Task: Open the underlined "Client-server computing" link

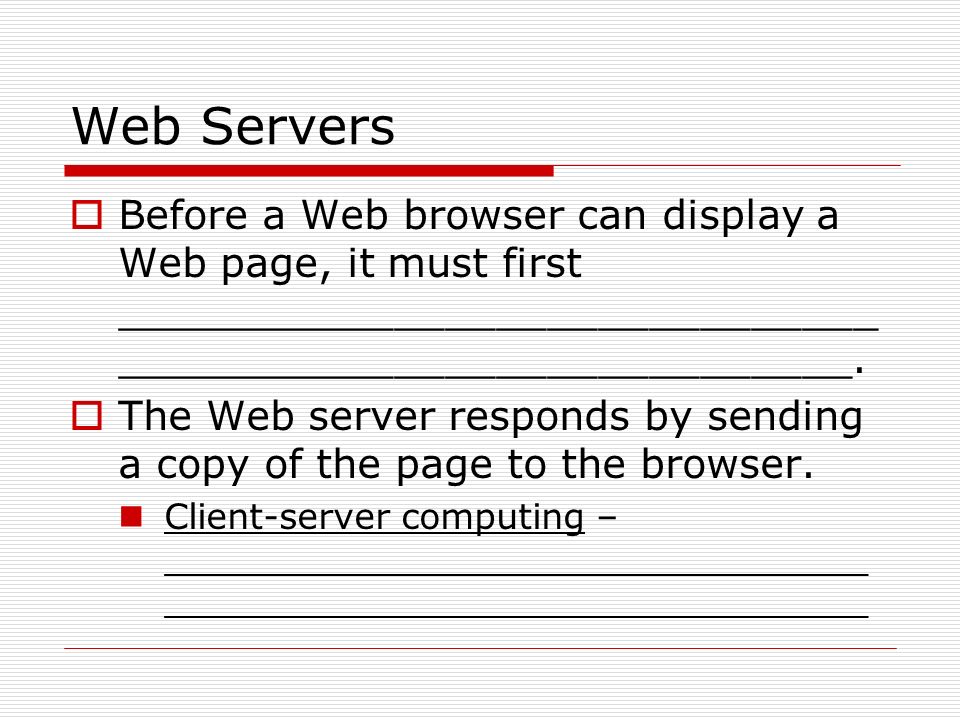Action: pyautogui.click(x=374, y=518)
